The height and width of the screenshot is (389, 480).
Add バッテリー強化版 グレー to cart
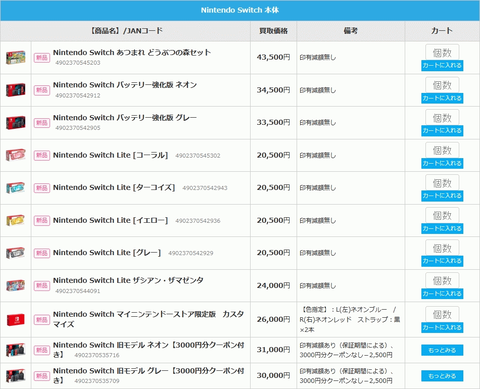442,131
